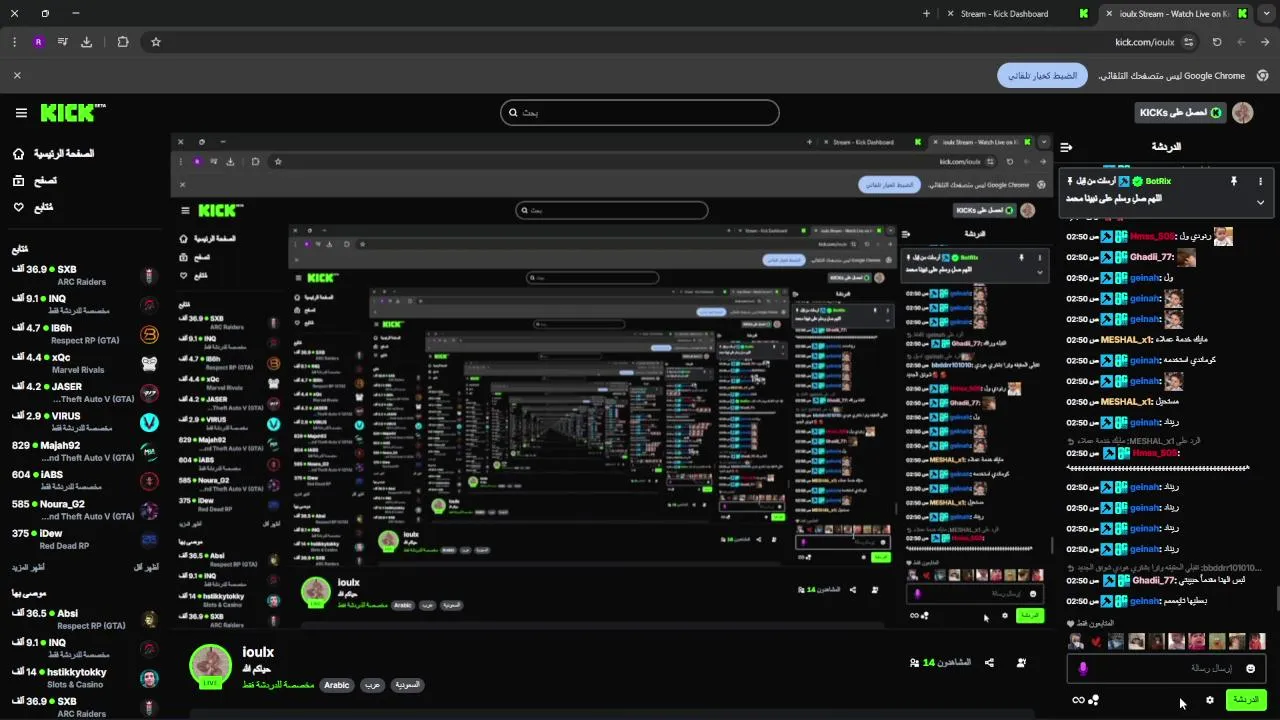Click the chat panel scrollbar

[x=1276, y=599]
